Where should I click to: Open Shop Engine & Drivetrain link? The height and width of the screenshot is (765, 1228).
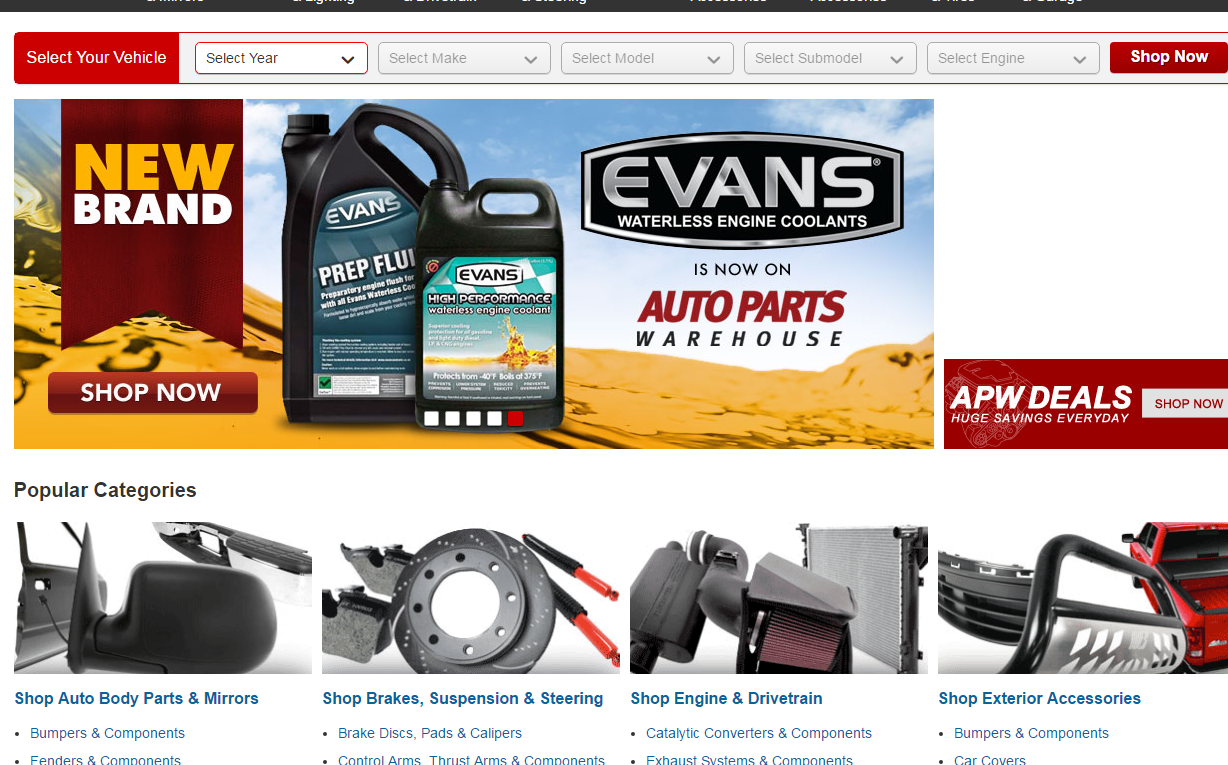click(x=727, y=699)
